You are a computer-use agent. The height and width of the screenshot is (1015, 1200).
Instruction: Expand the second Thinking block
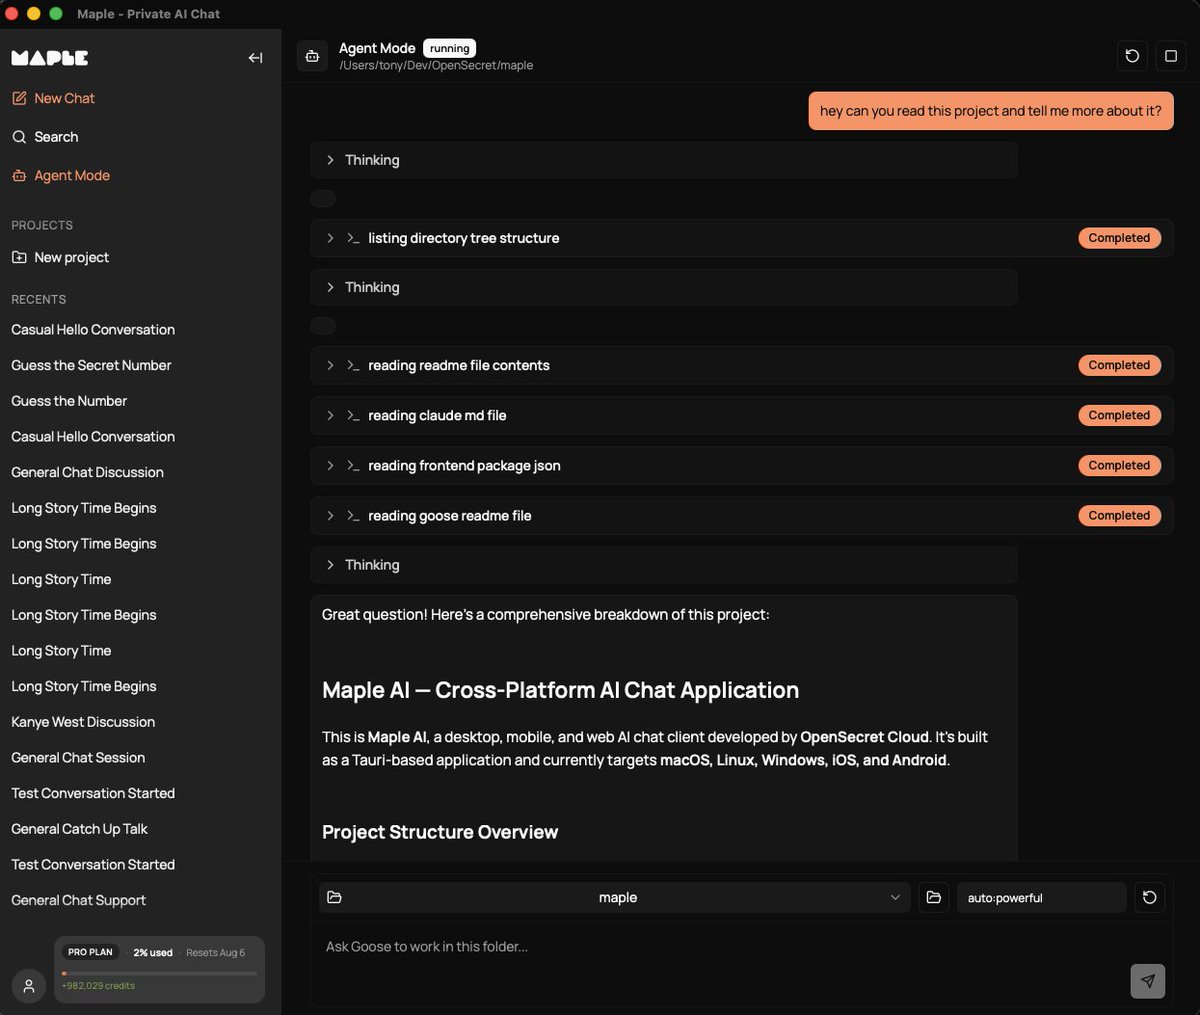664,287
